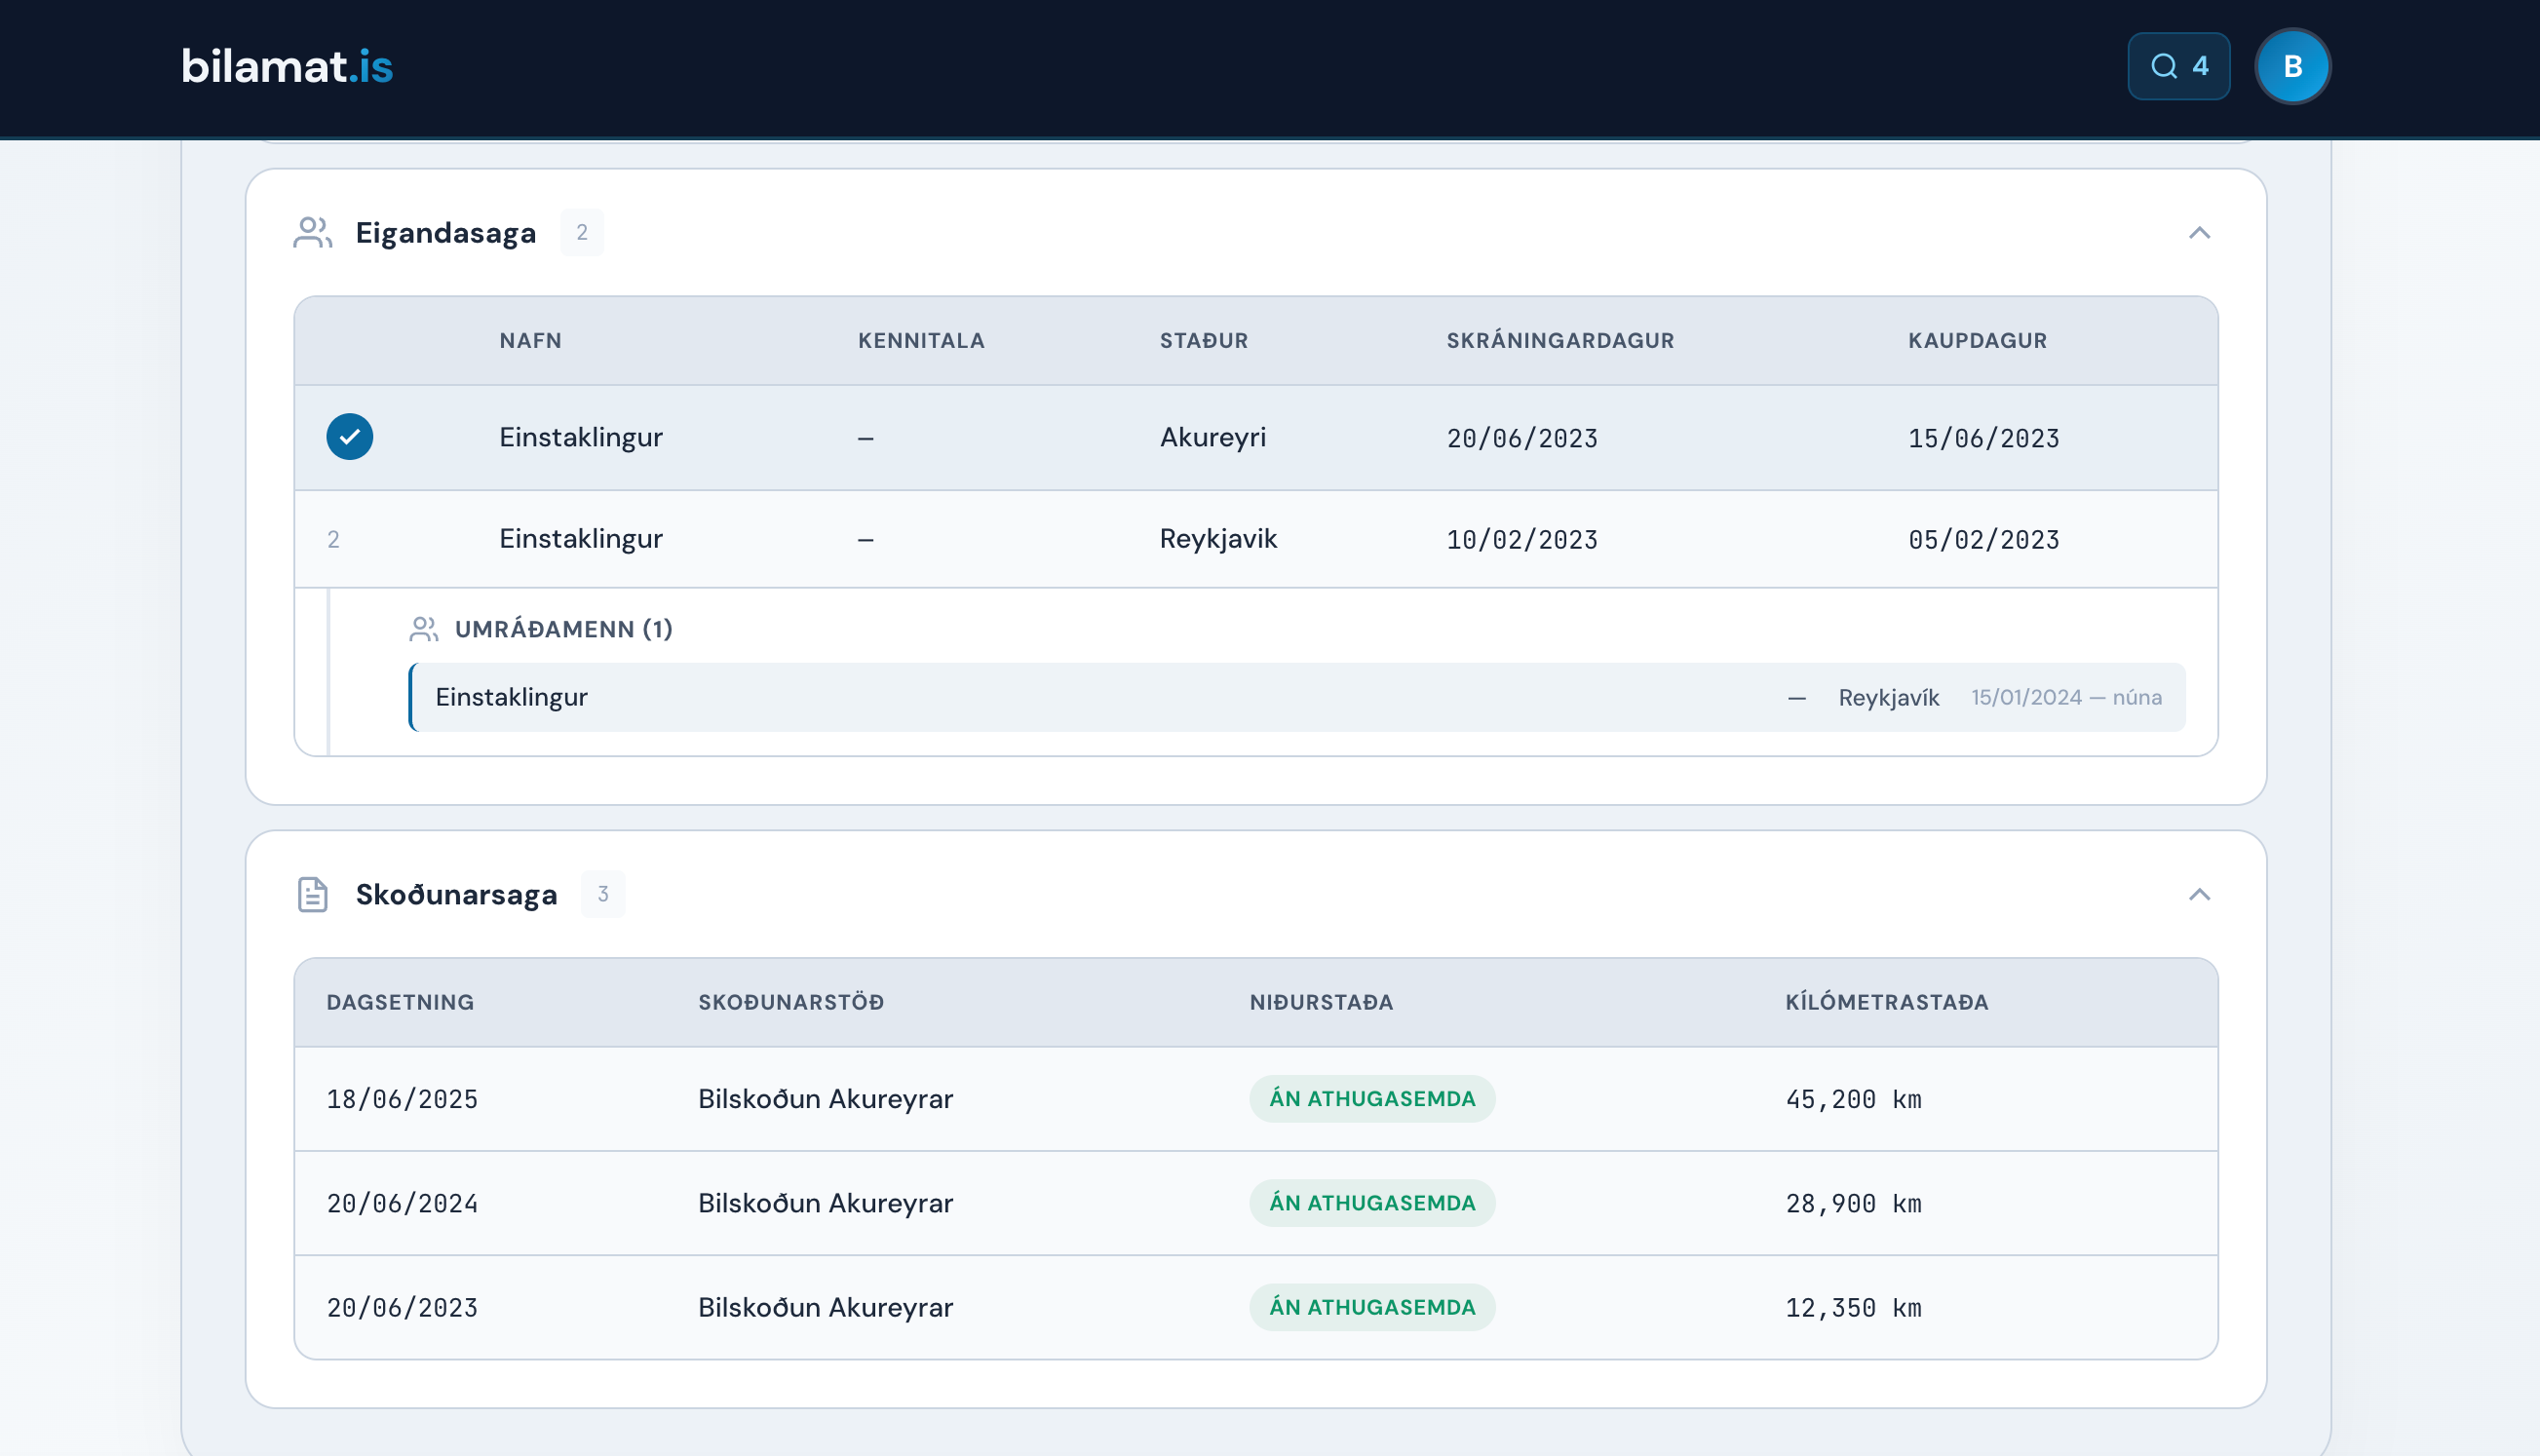Click the Án athugasemda badge for 20/06/2023
Image resolution: width=2540 pixels, height=1456 pixels.
[x=1371, y=1307]
